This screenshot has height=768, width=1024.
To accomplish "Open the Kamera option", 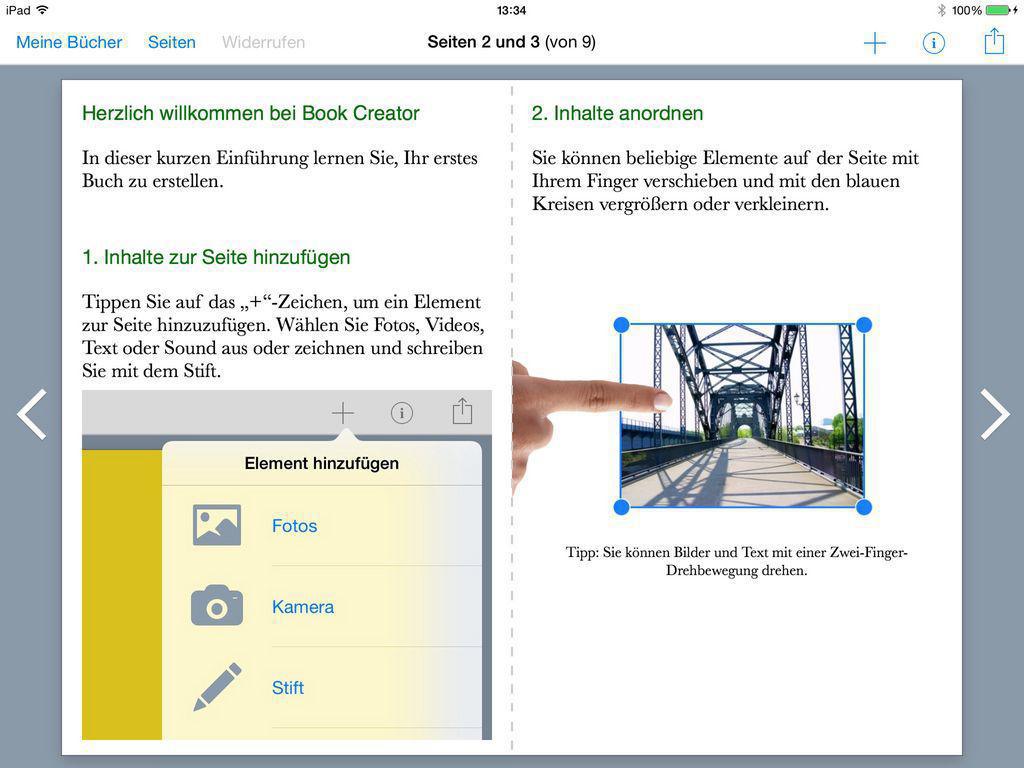I will (302, 605).
